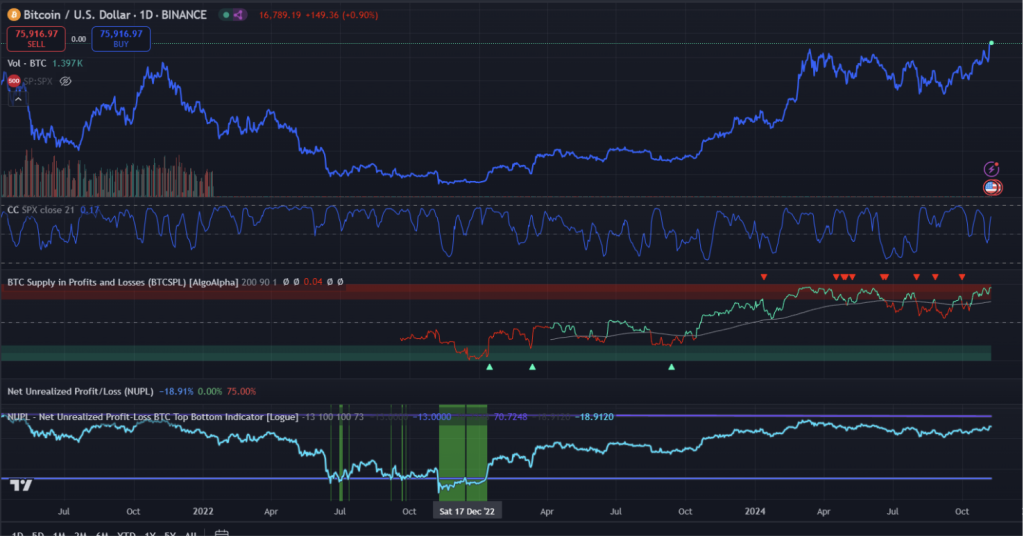1024x538 pixels.
Task: Collapse the indicator legend with the chevron
Action: (x=17, y=99)
